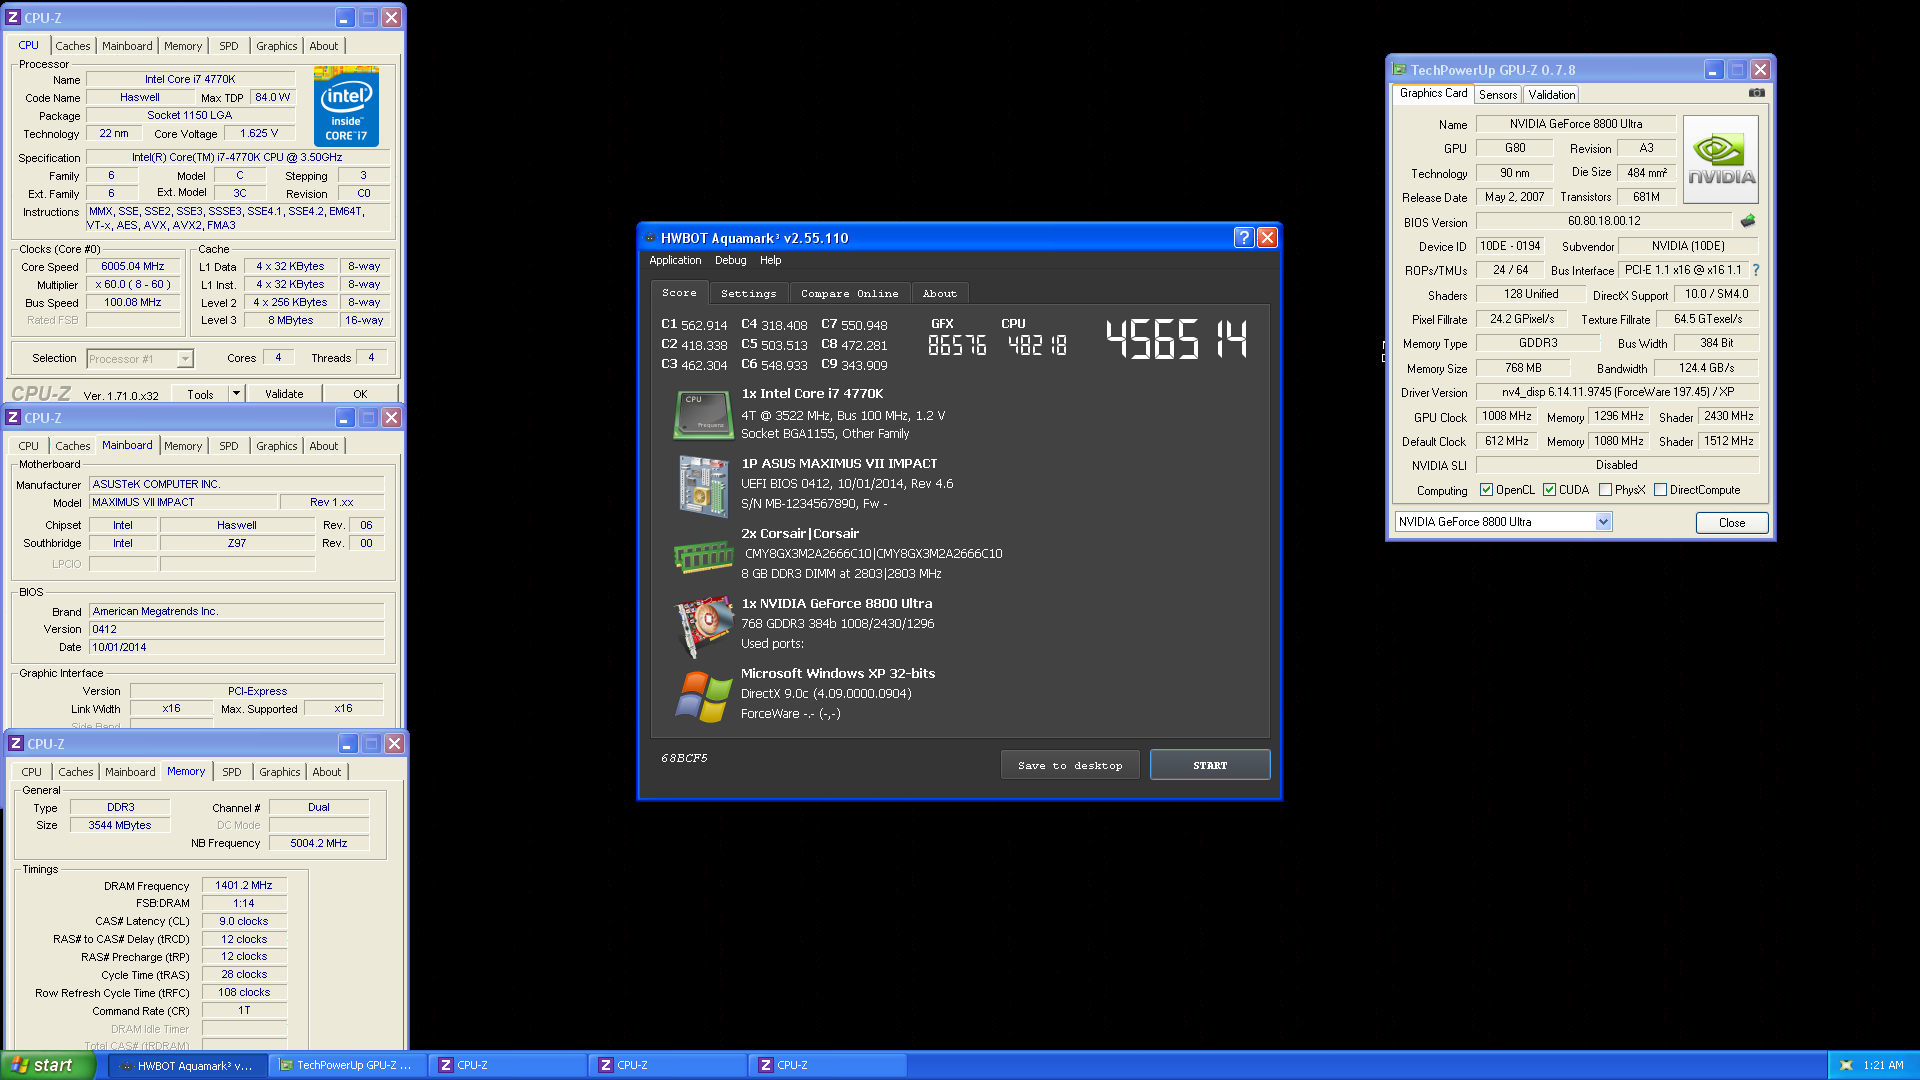Click the taskbar clock showing 1:21 AM
Image resolution: width=1920 pixels, height=1080 pixels.
tap(1883, 1065)
